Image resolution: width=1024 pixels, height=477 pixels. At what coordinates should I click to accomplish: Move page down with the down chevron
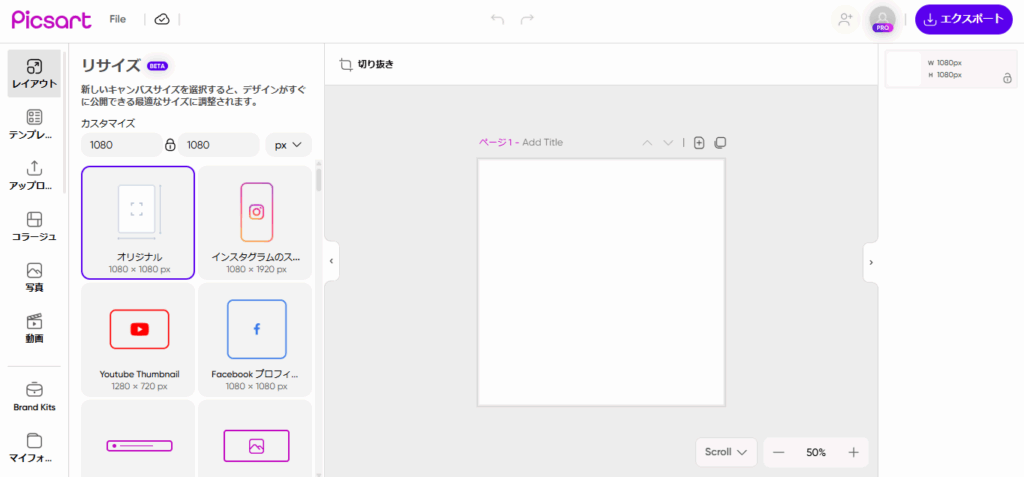point(668,142)
